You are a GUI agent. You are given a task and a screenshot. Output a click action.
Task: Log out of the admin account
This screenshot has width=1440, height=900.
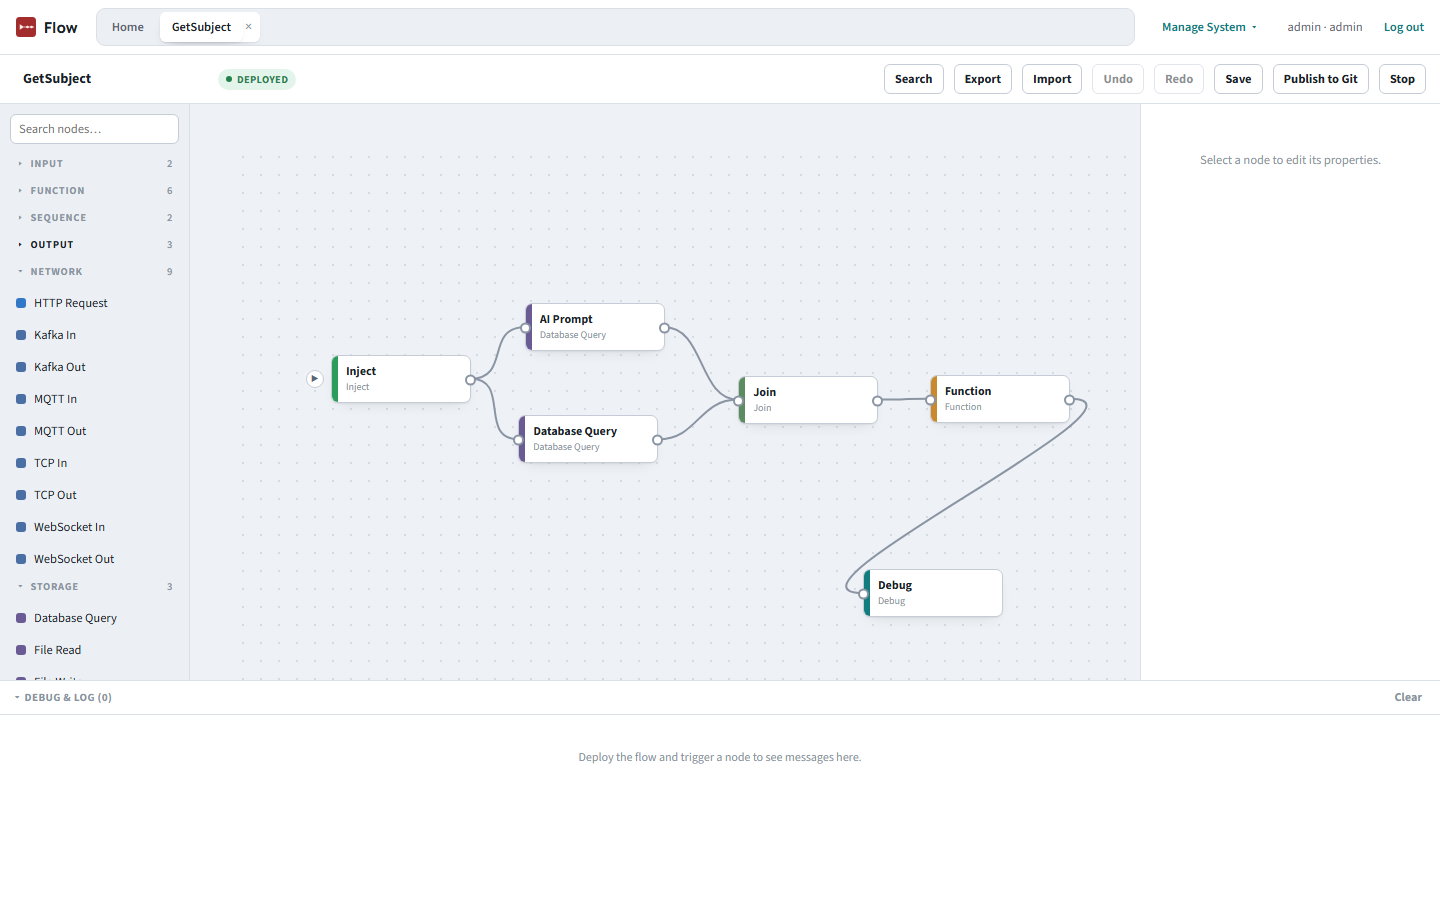tap(1404, 27)
